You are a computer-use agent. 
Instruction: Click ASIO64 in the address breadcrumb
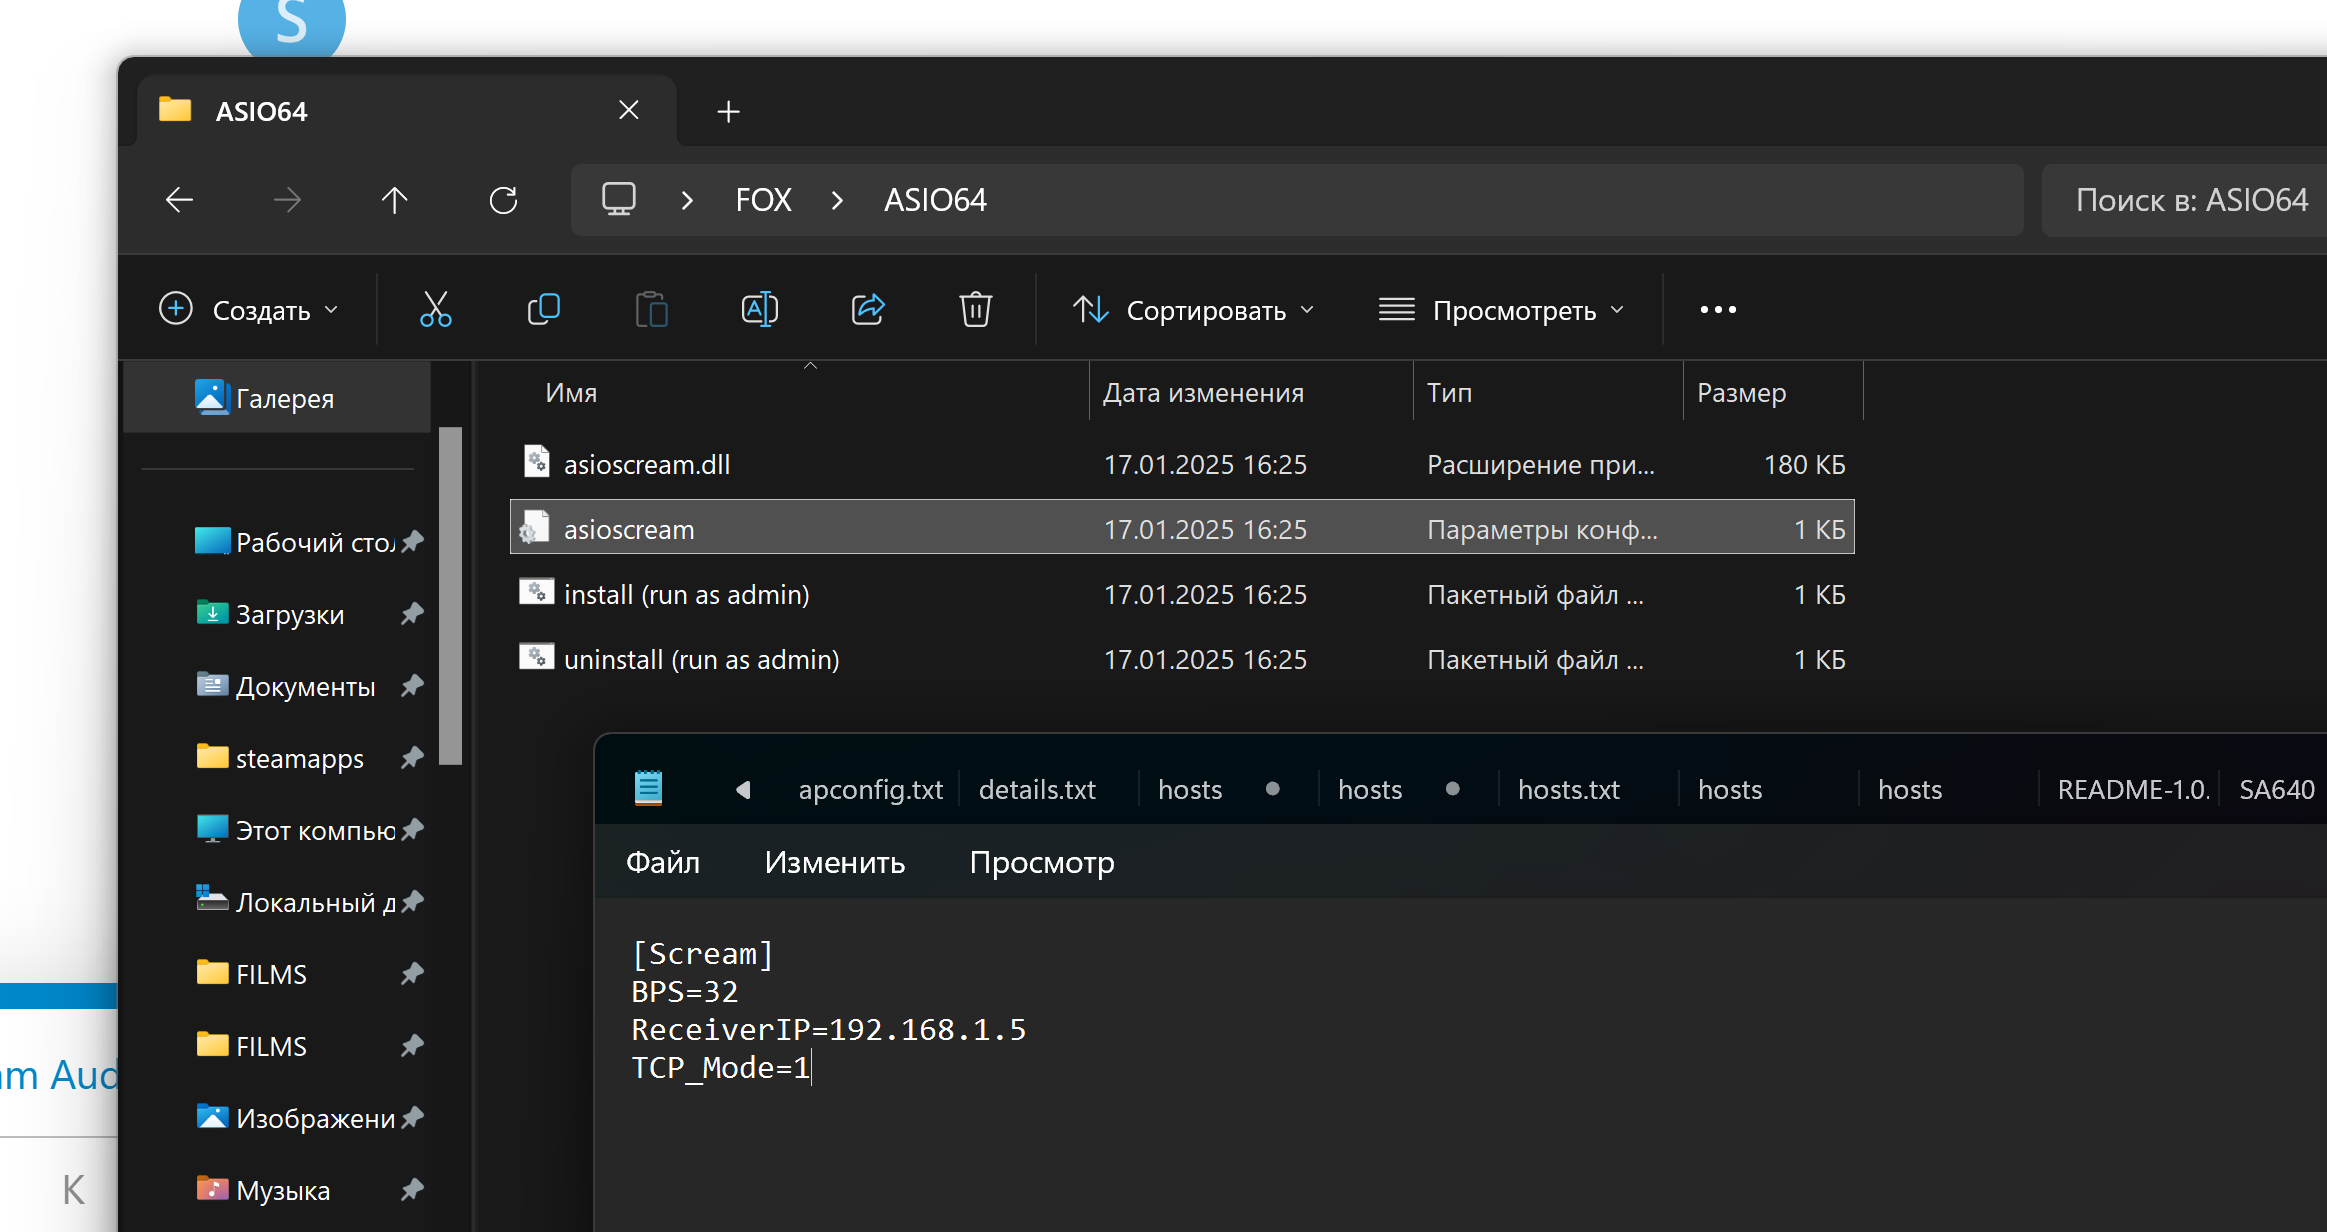(935, 200)
